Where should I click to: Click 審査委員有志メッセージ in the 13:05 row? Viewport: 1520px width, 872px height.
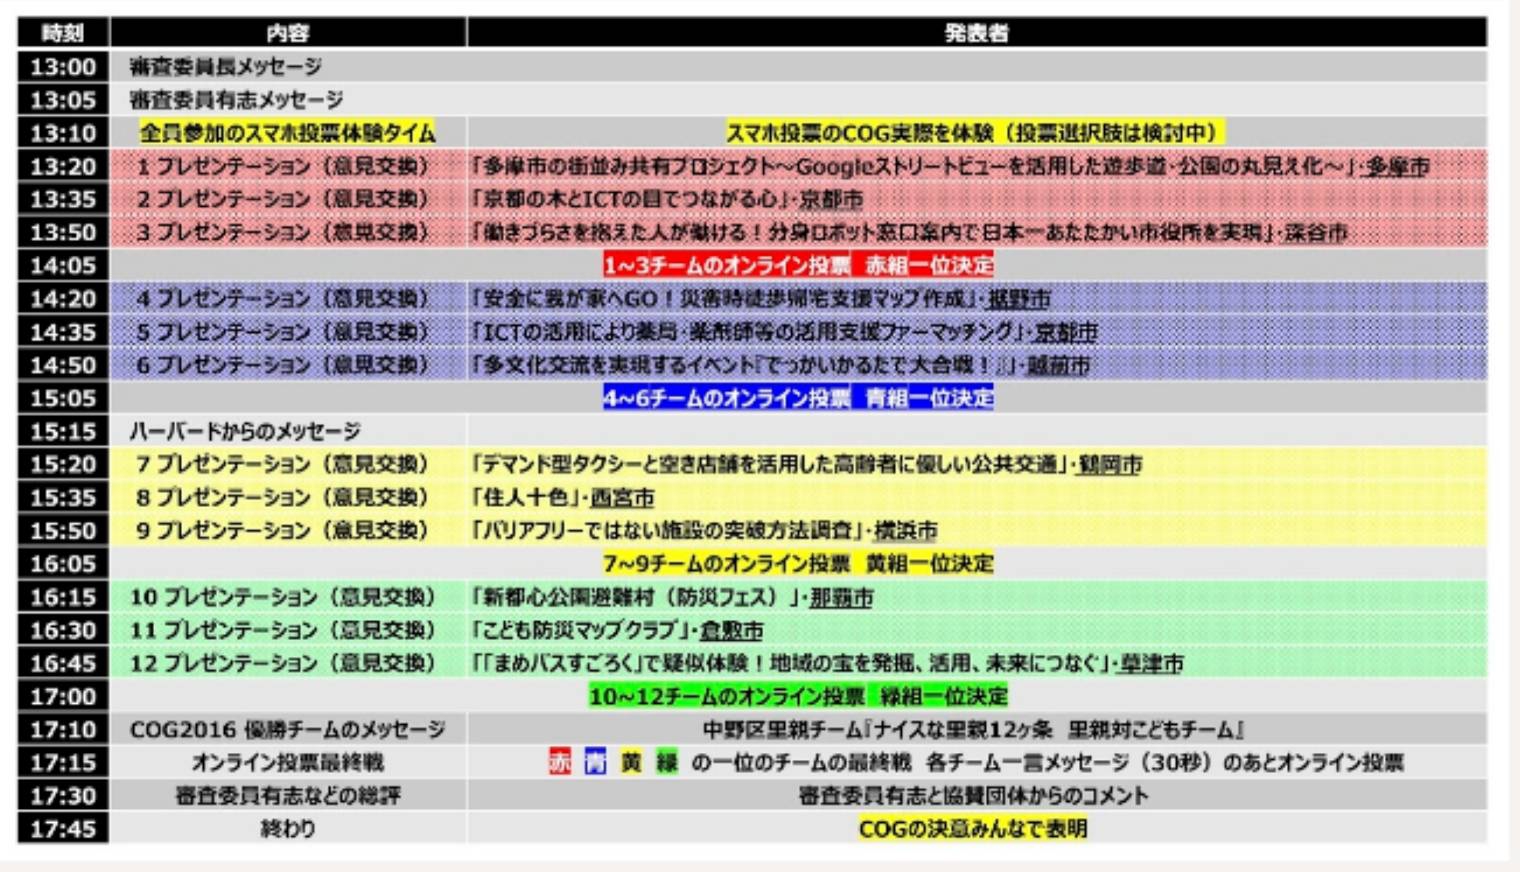(236, 100)
